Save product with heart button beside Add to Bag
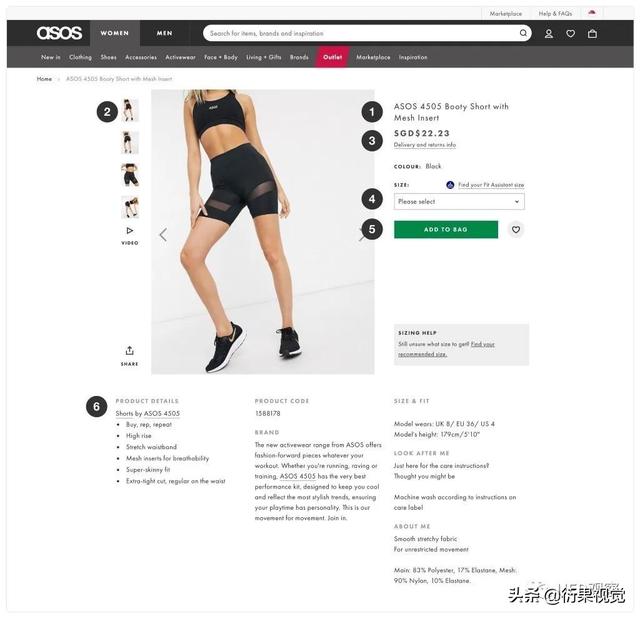Screen dimensions: 640x618 pyautogui.click(x=516, y=229)
